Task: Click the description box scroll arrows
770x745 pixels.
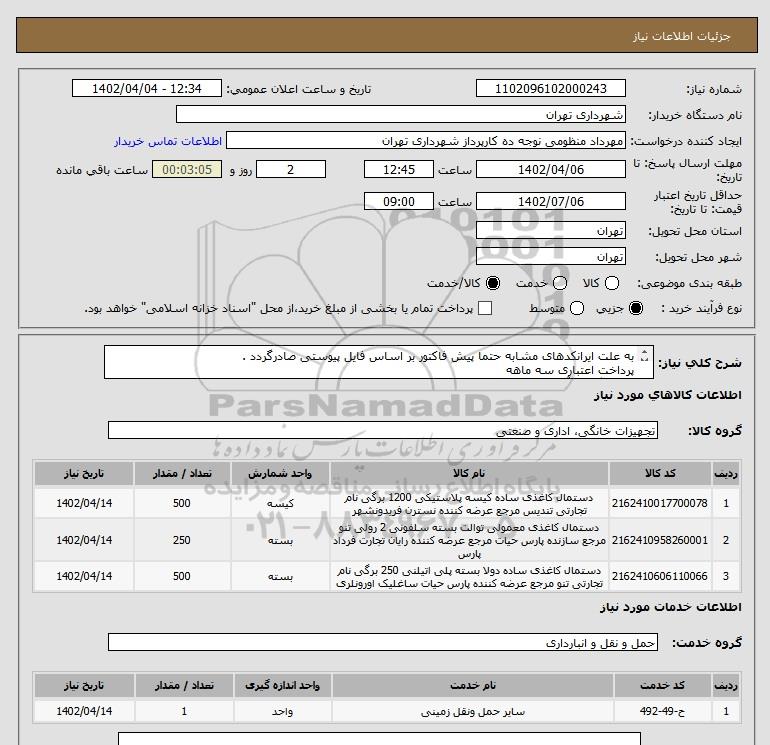Action: pos(645,356)
